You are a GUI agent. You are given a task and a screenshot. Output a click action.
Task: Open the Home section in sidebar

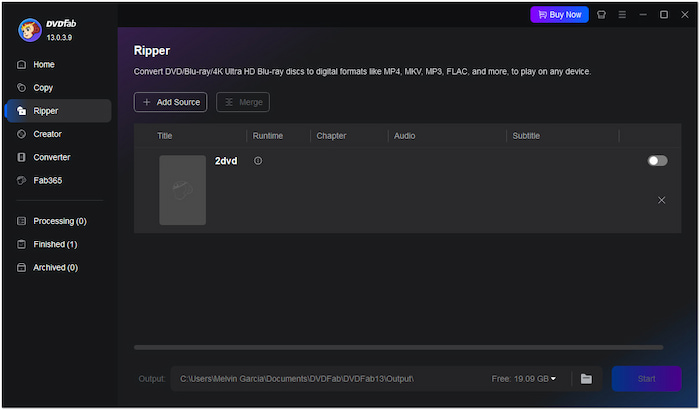point(44,64)
